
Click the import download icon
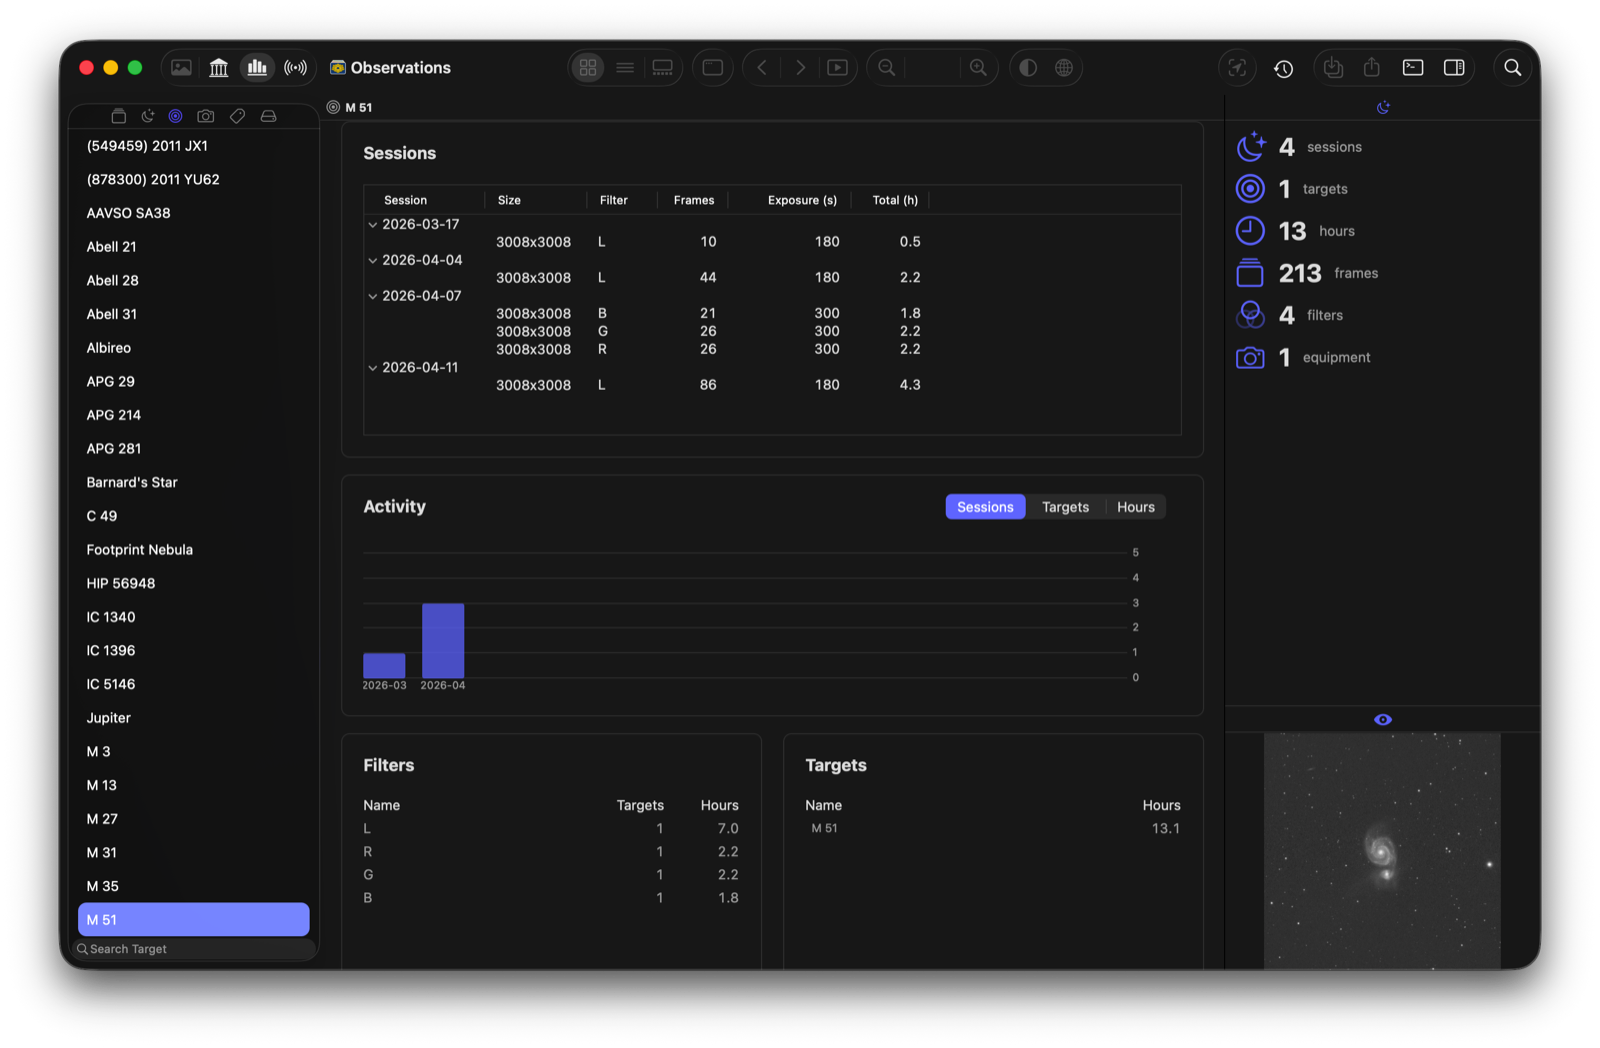pos(1333,68)
